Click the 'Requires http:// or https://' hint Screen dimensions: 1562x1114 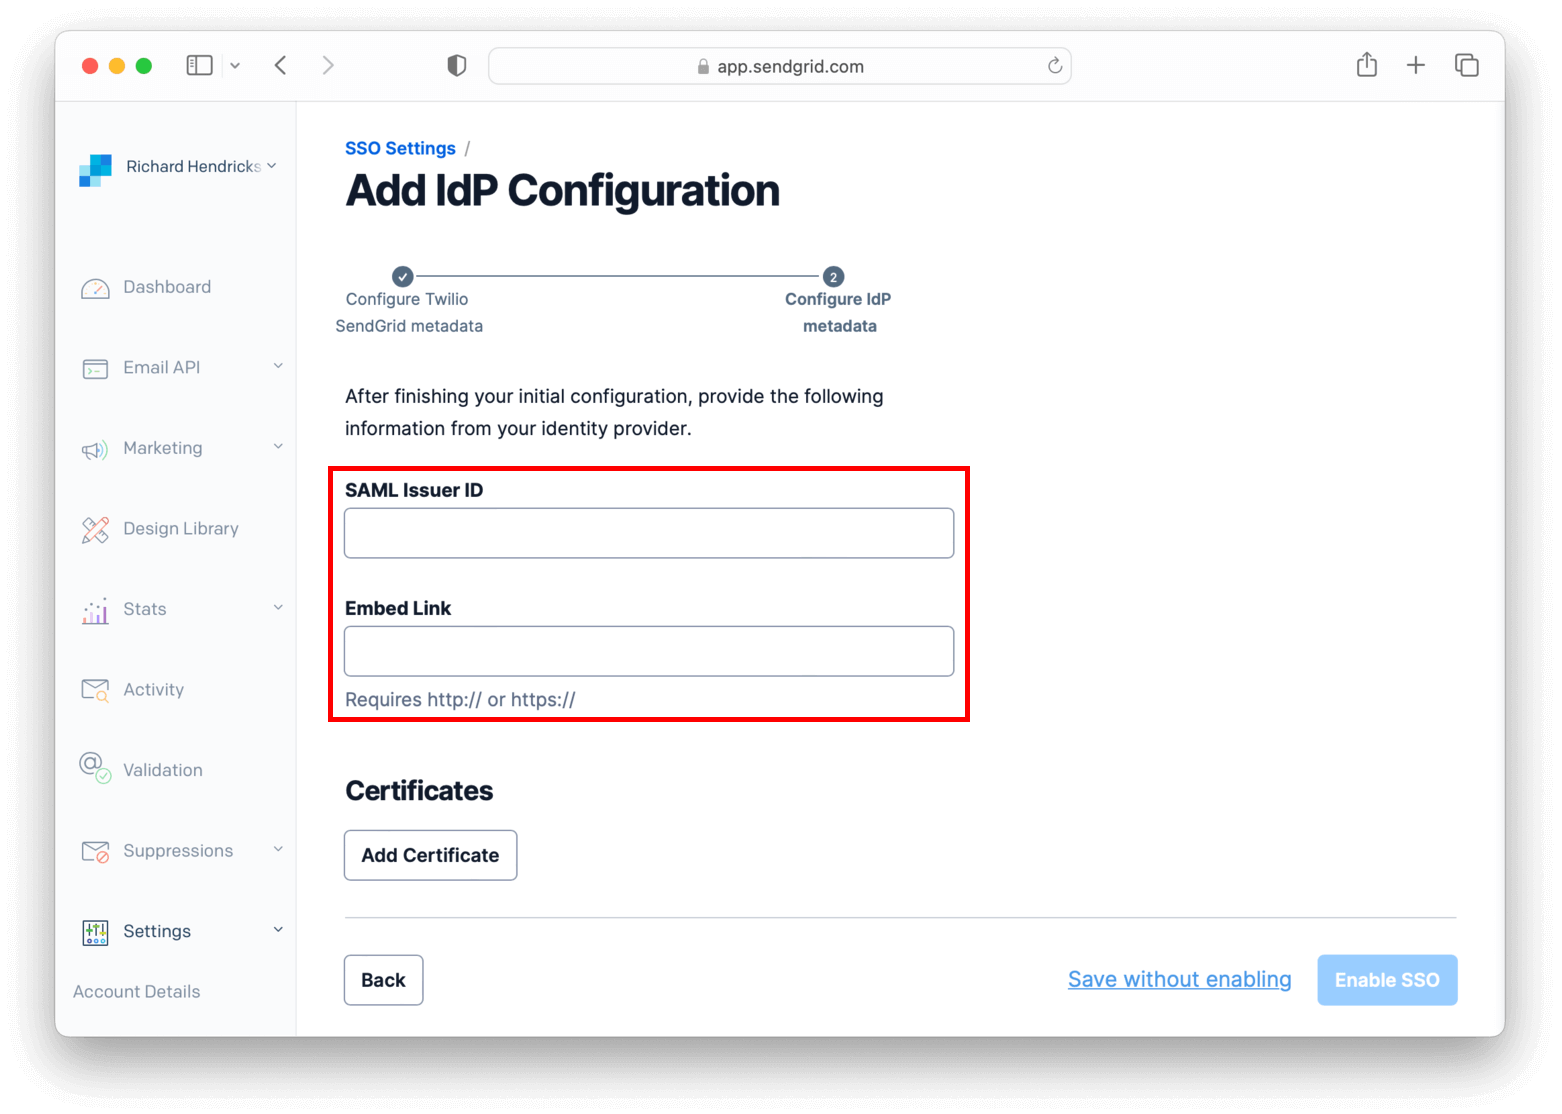pos(460,700)
